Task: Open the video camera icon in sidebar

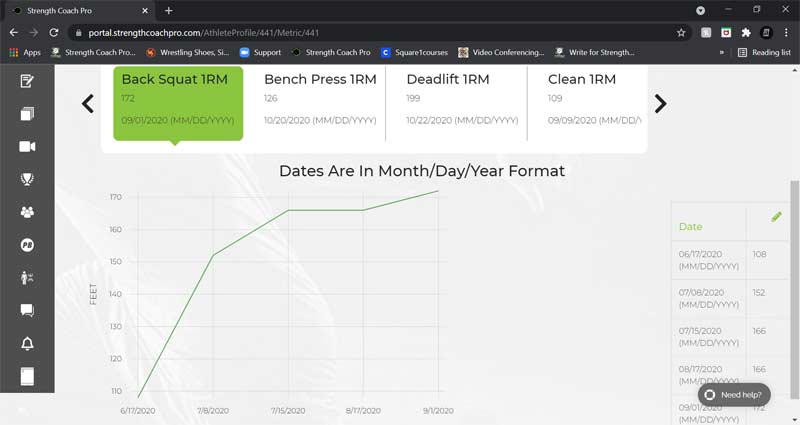Action: coord(27,147)
